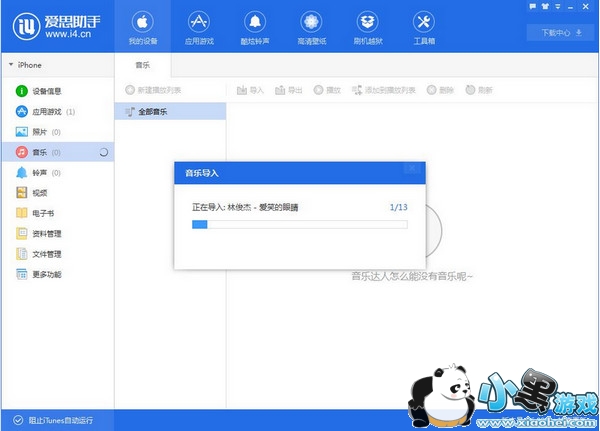Select the 全部音乐 all music list

pyautogui.click(x=170, y=111)
